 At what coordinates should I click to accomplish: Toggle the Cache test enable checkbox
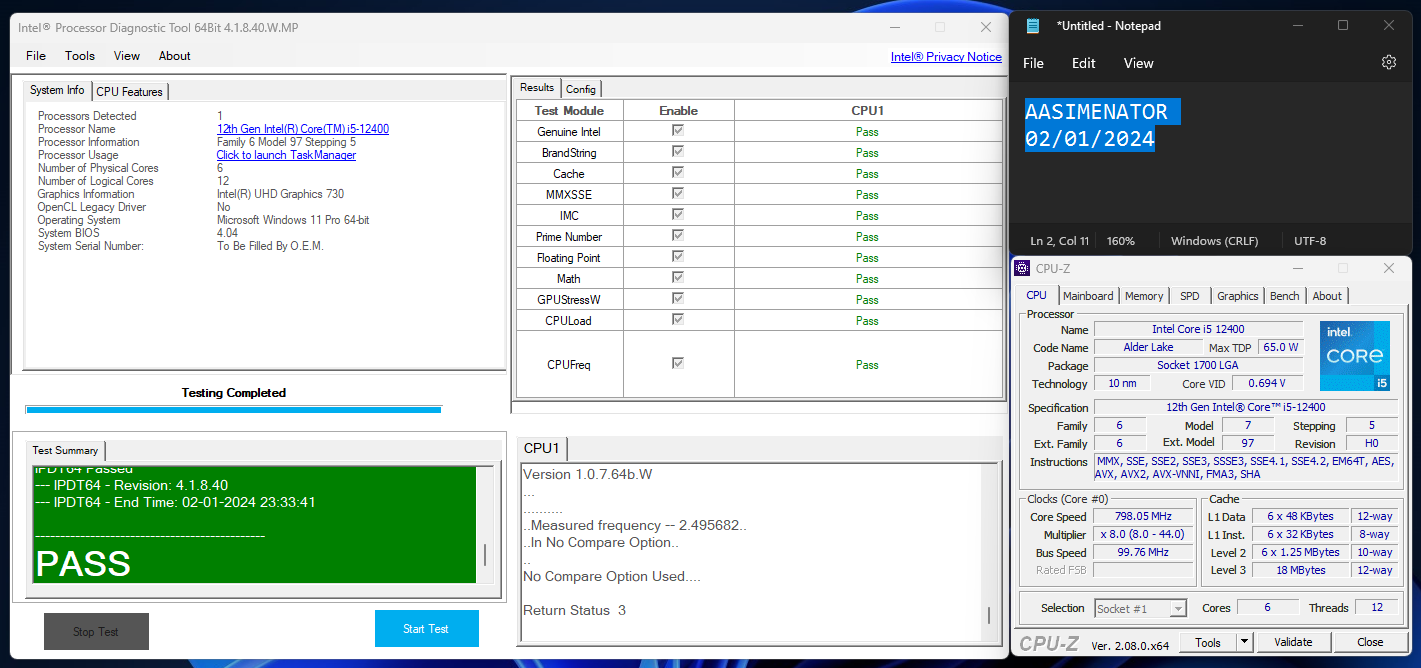coord(678,173)
